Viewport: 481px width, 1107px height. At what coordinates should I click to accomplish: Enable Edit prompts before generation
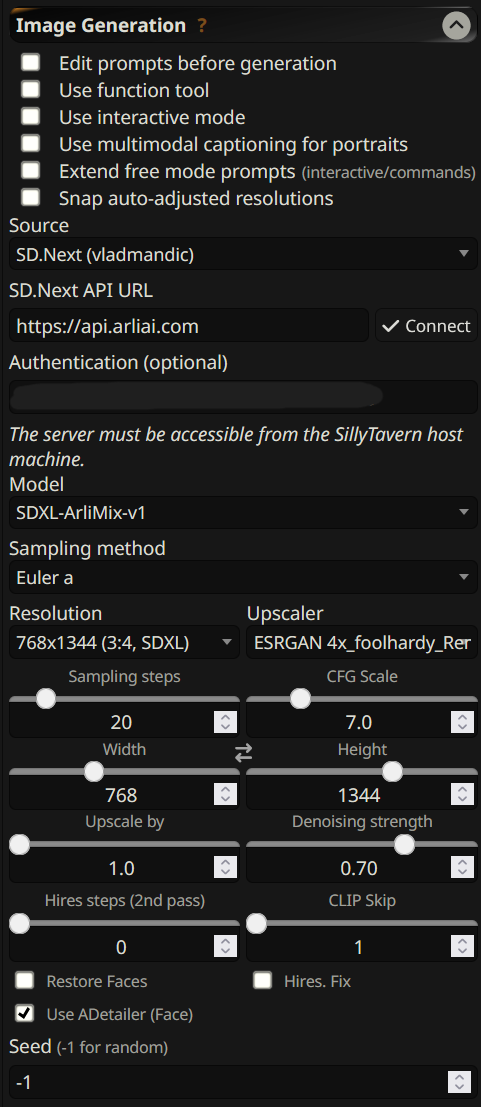pos(30,64)
